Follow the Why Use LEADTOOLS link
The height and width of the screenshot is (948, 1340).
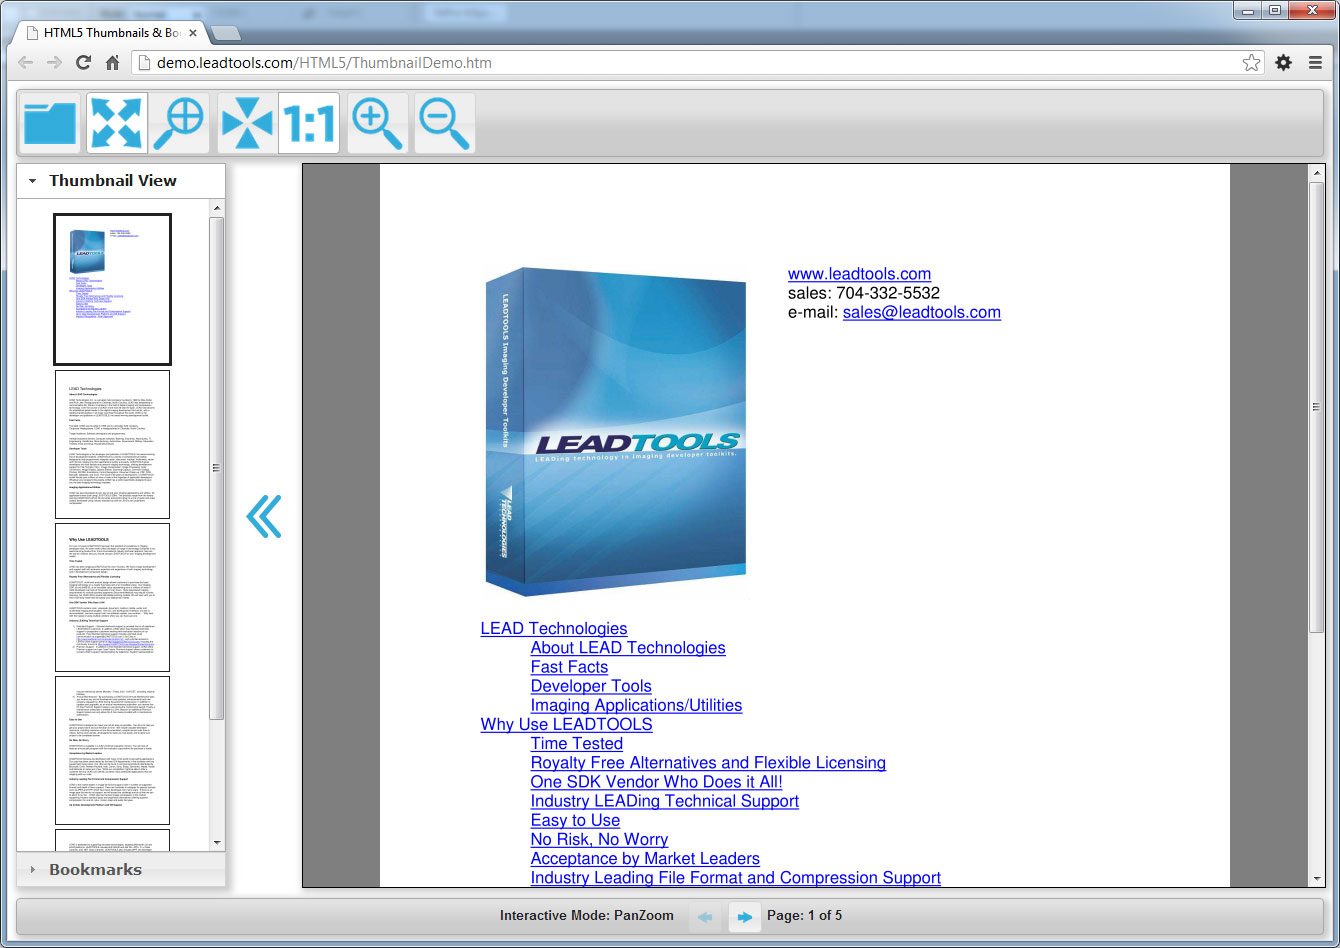(566, 725)
